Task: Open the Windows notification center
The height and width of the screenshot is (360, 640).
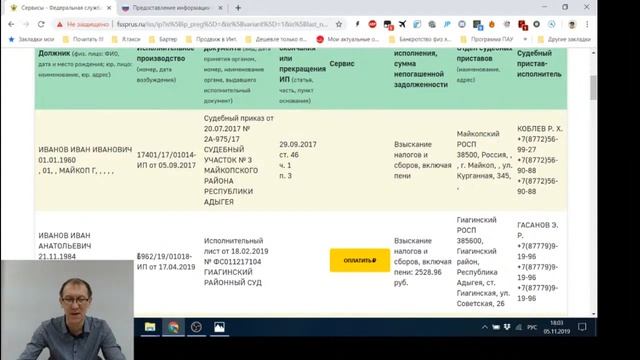Action: coord(582,327)
